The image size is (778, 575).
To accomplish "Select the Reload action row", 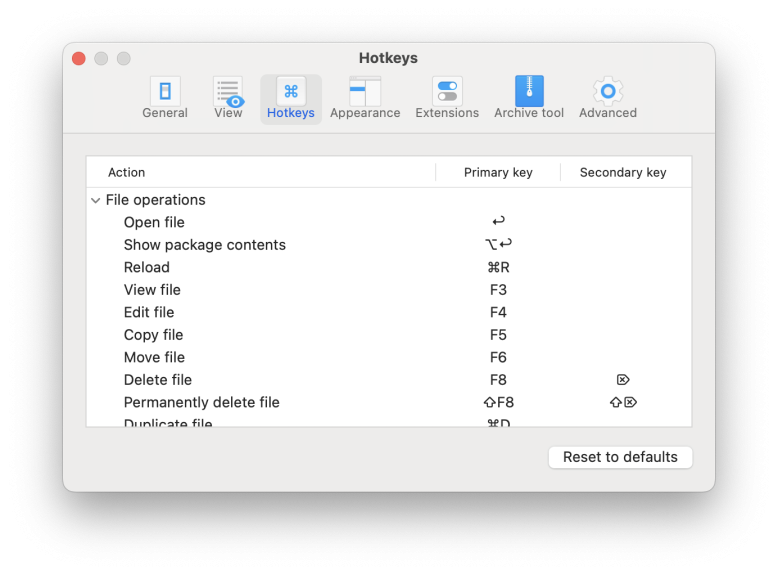I will point(389,267).
